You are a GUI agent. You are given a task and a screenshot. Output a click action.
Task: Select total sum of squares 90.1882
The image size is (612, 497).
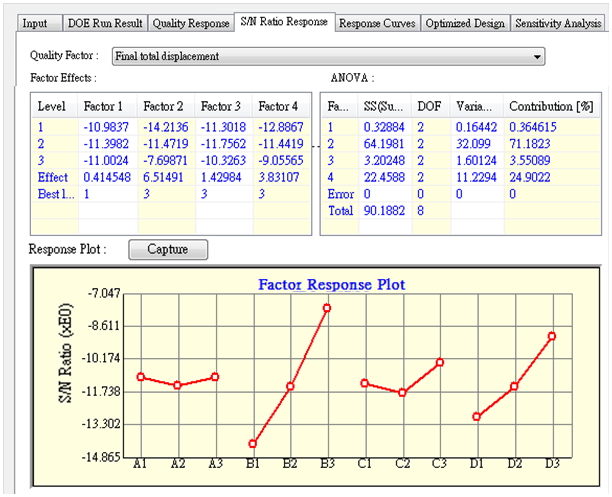tap(384, 211)
